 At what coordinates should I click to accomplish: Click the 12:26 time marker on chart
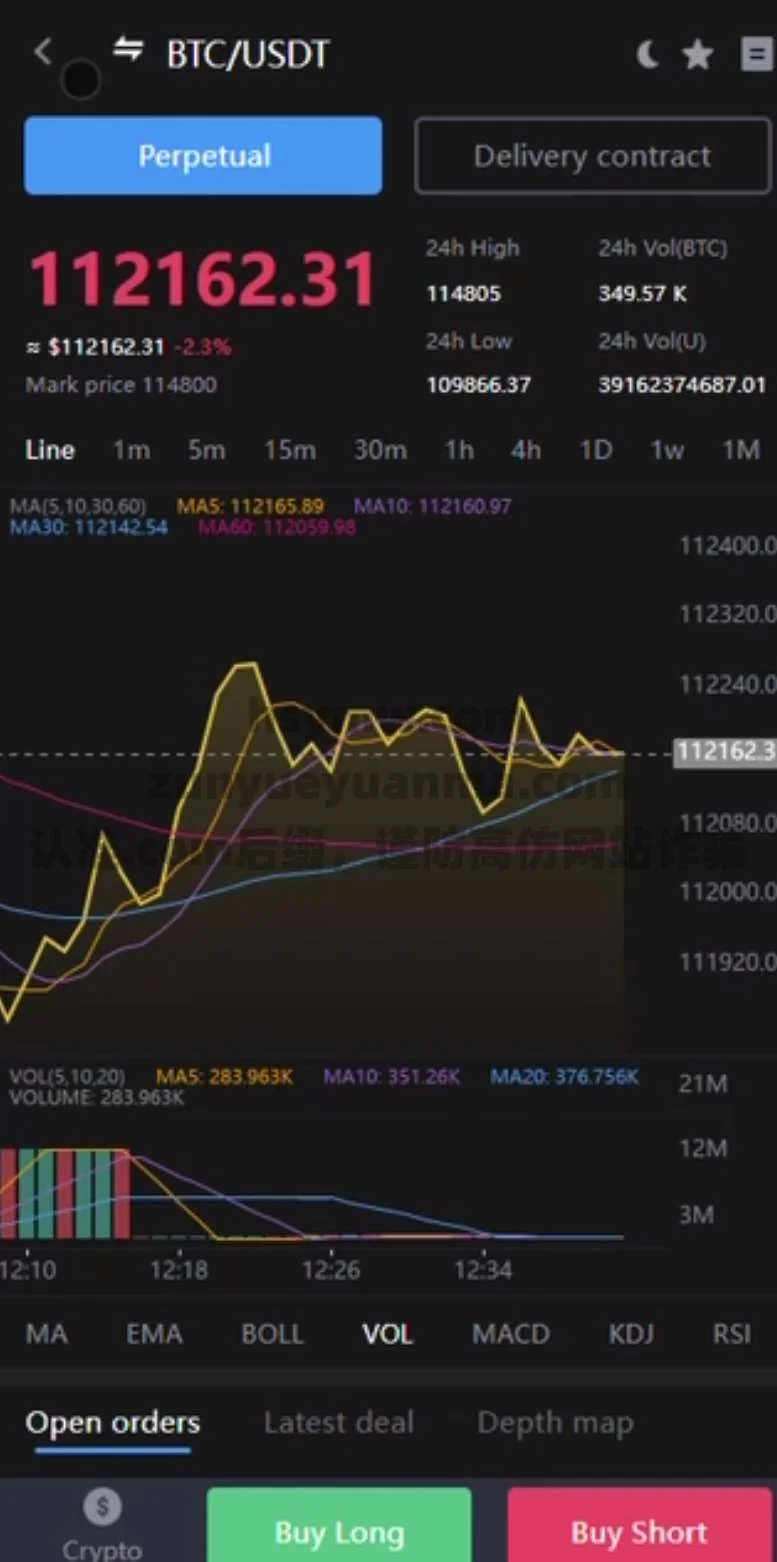tap(331, 1269)
